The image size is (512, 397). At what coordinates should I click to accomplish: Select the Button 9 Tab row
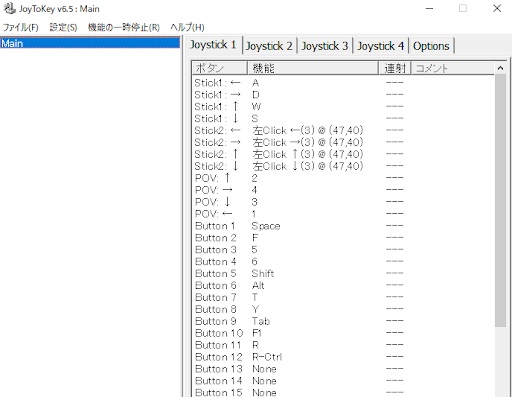click(x=343, y=321)
